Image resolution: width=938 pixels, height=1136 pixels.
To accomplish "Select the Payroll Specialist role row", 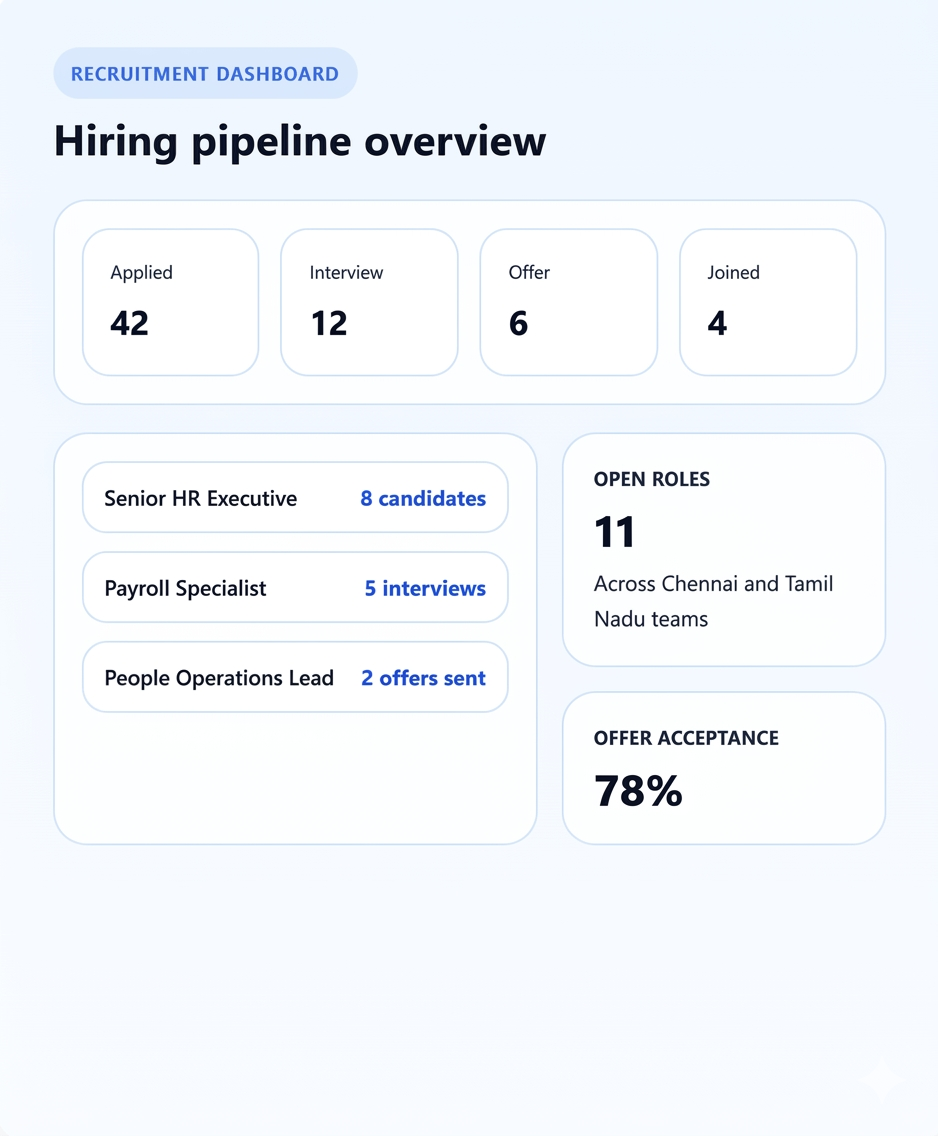I will pos(294,587).
